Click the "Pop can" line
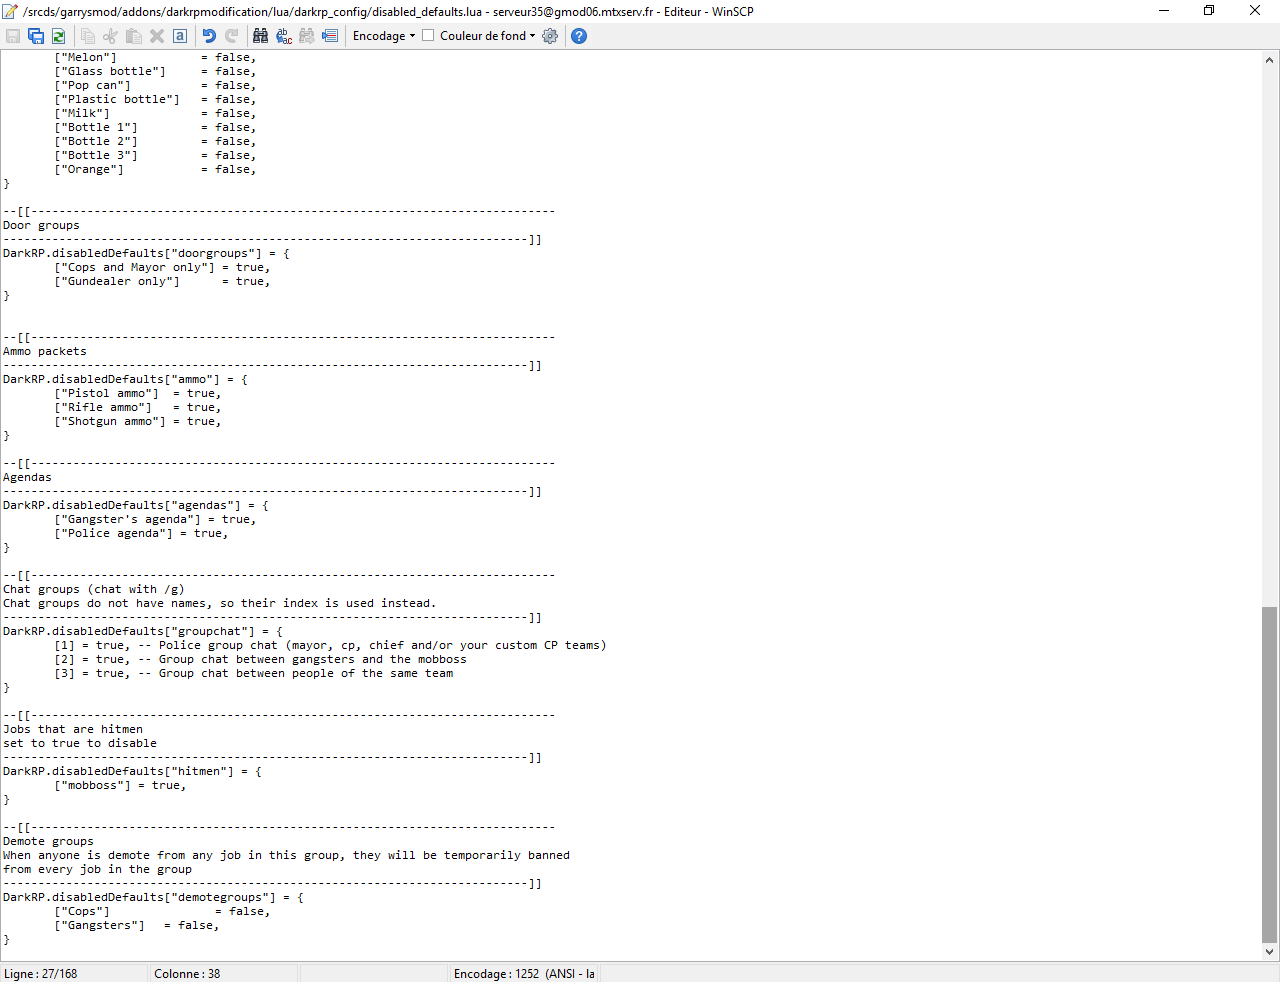Screen dimensions: 1280x982 click(155, 85)
